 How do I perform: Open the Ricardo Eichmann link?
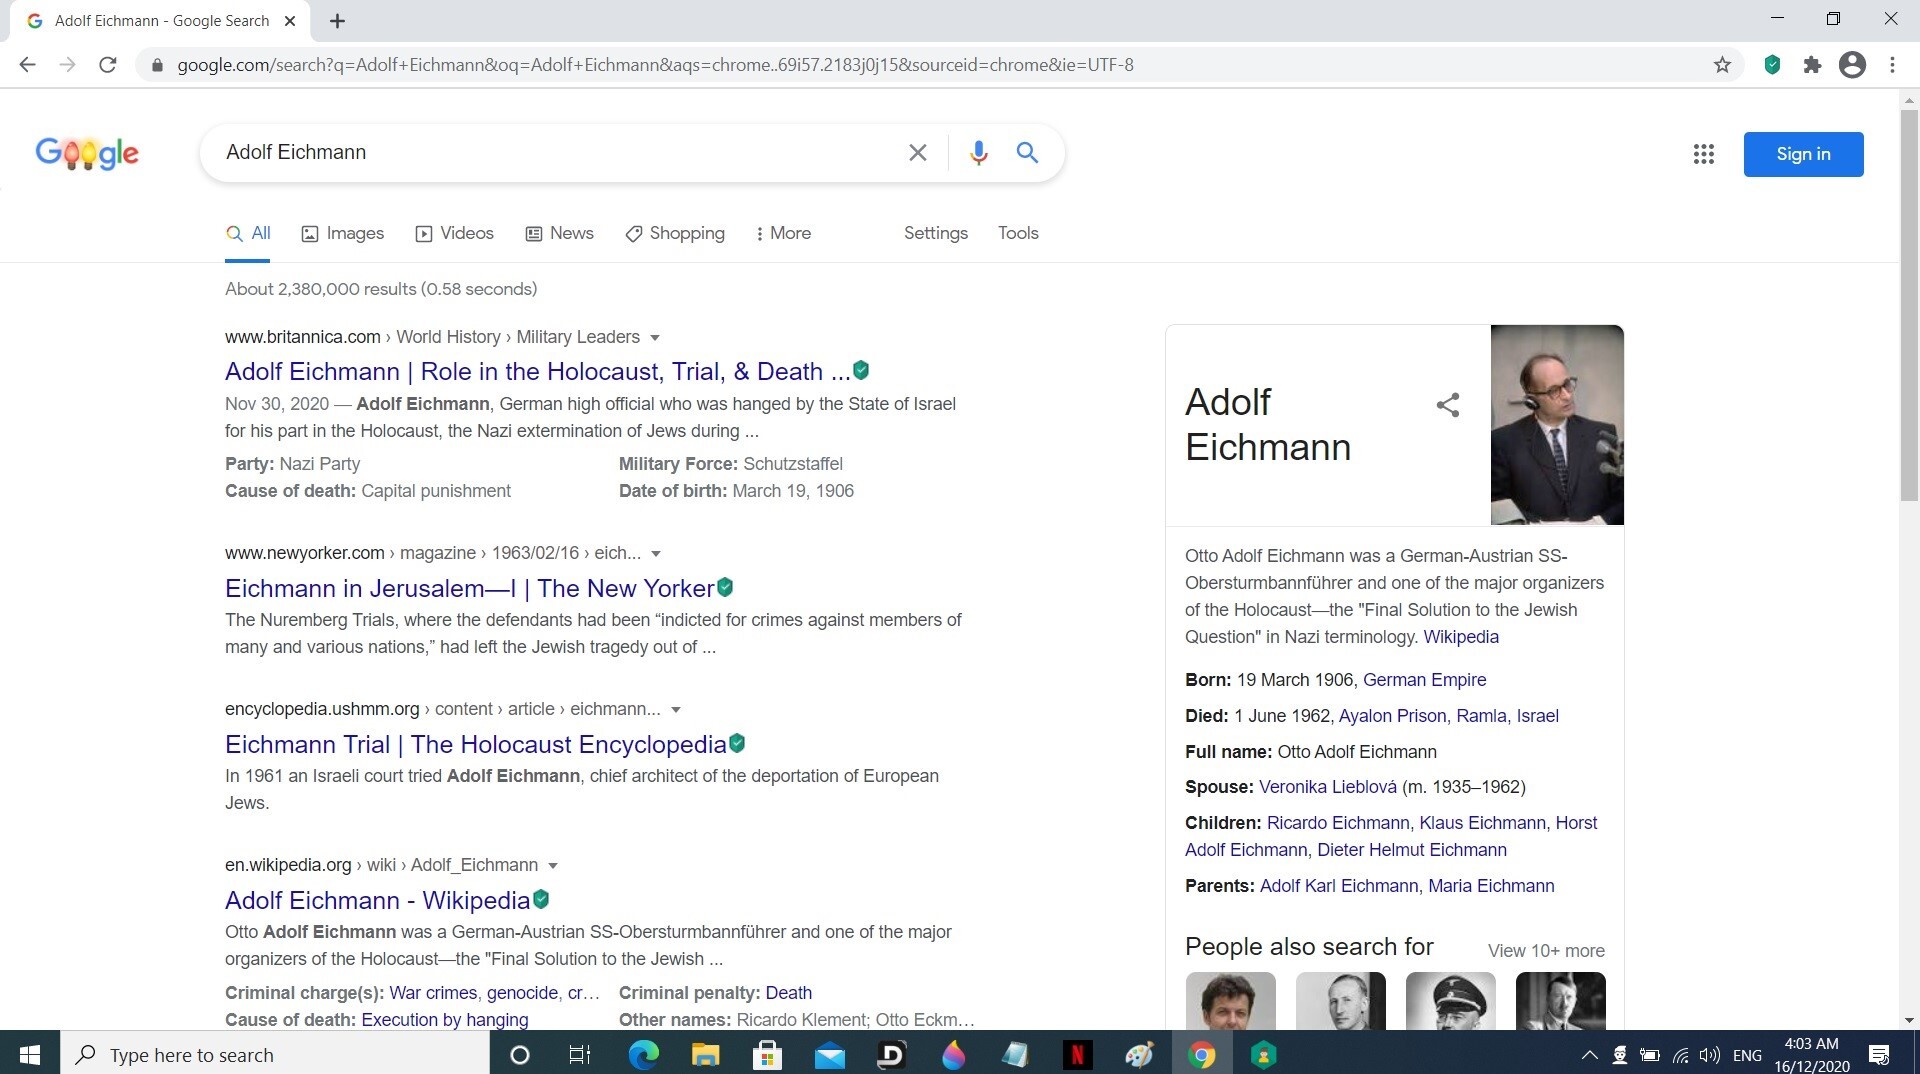1337,823
